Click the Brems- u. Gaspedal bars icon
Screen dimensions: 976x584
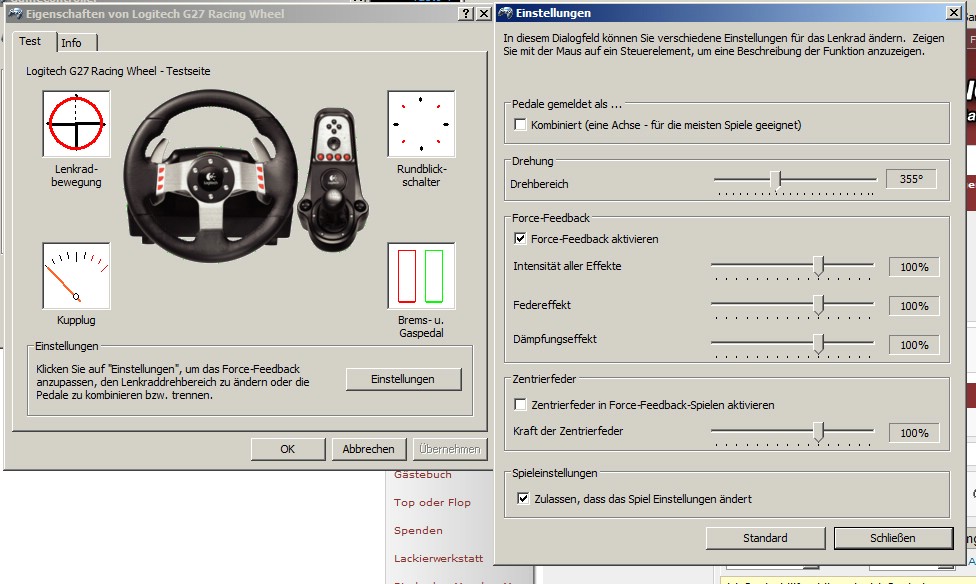point(421,275)
